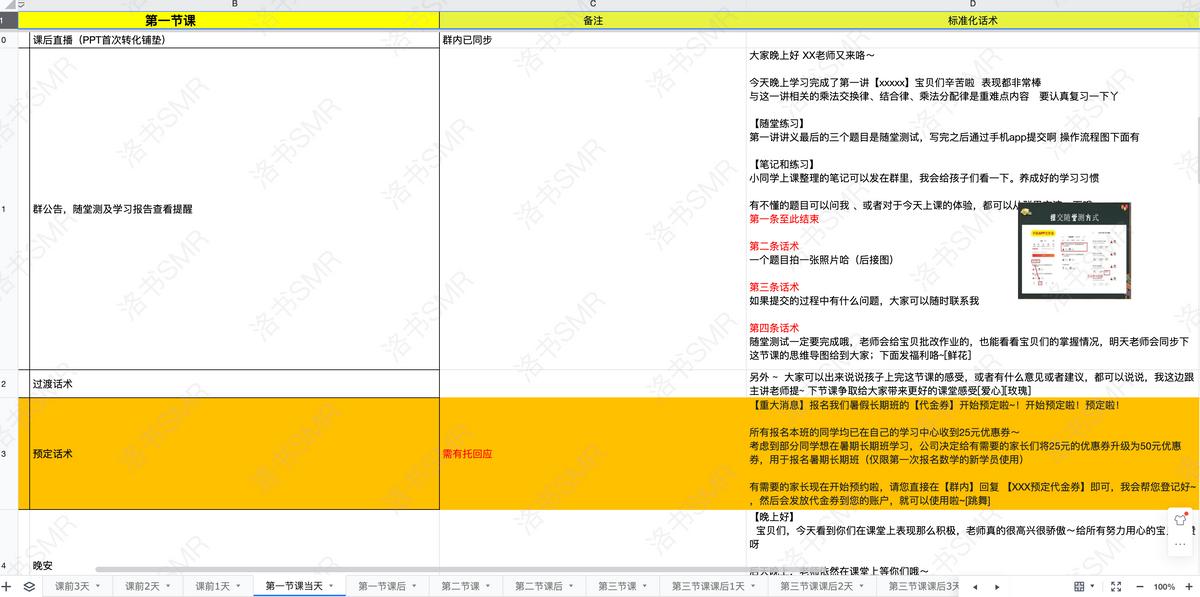Click the 100% zoom level control

[1165, 586]
